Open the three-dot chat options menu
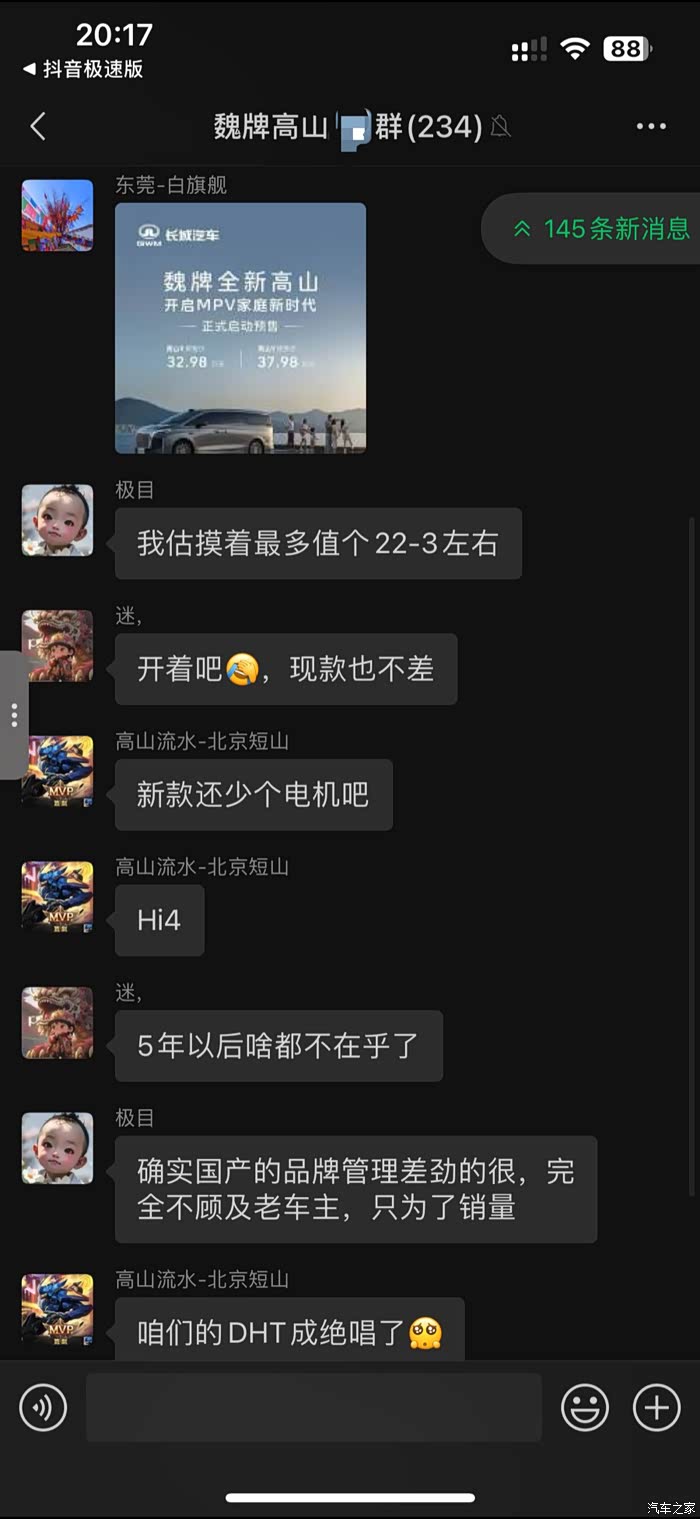700x1519 pixels. click(x=651, y=127)
